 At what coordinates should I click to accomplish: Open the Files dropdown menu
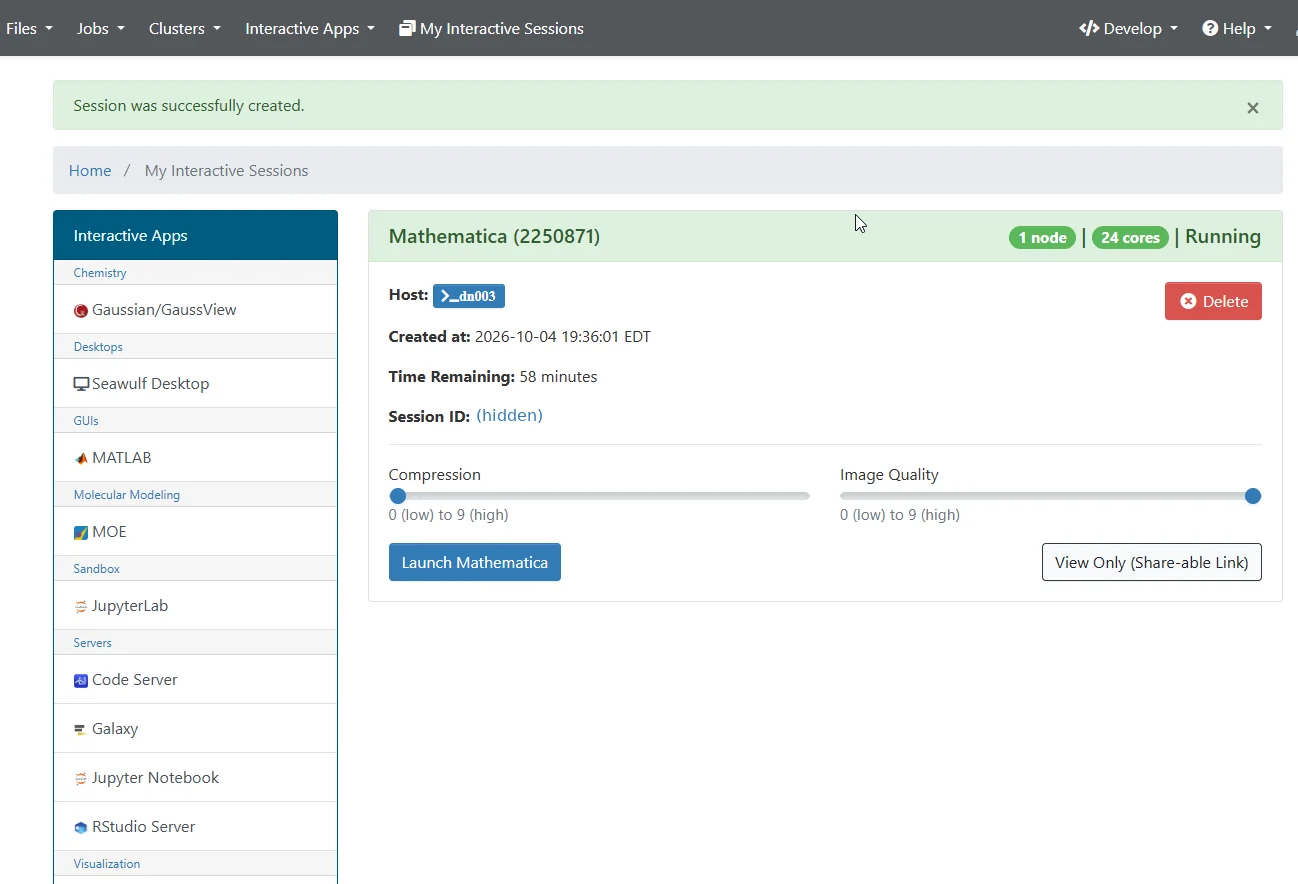[29, 28]
